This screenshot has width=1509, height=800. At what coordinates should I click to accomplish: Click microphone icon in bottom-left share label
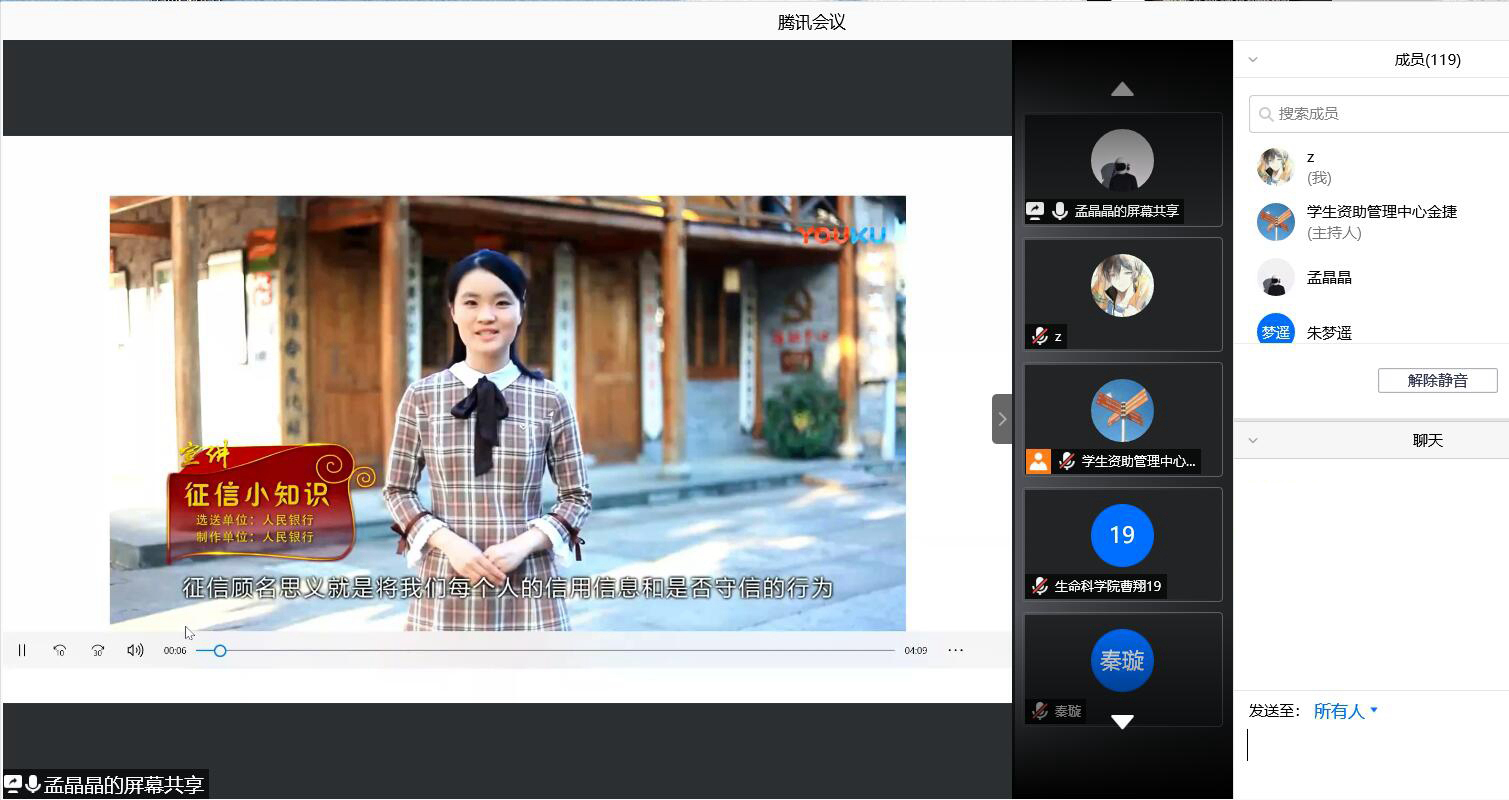coord(33,785)
